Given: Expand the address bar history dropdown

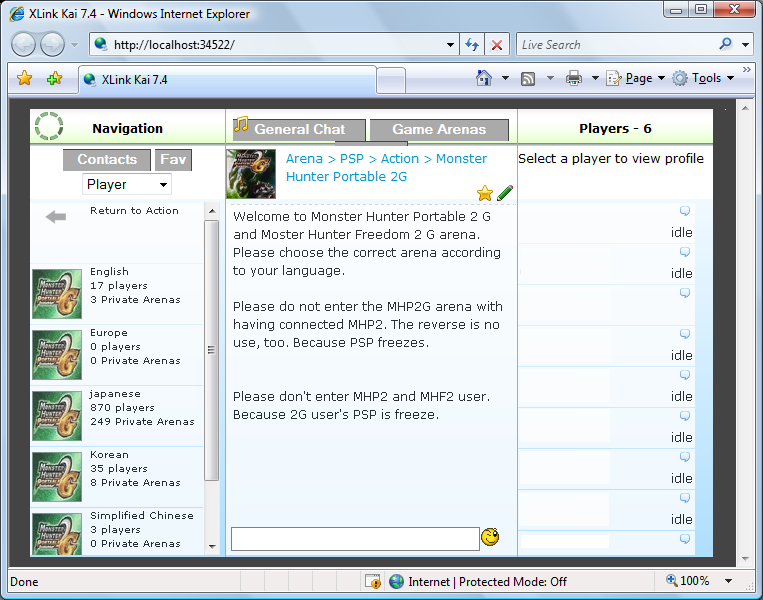Looking at the screenshot, I should [x=451, y=45].
